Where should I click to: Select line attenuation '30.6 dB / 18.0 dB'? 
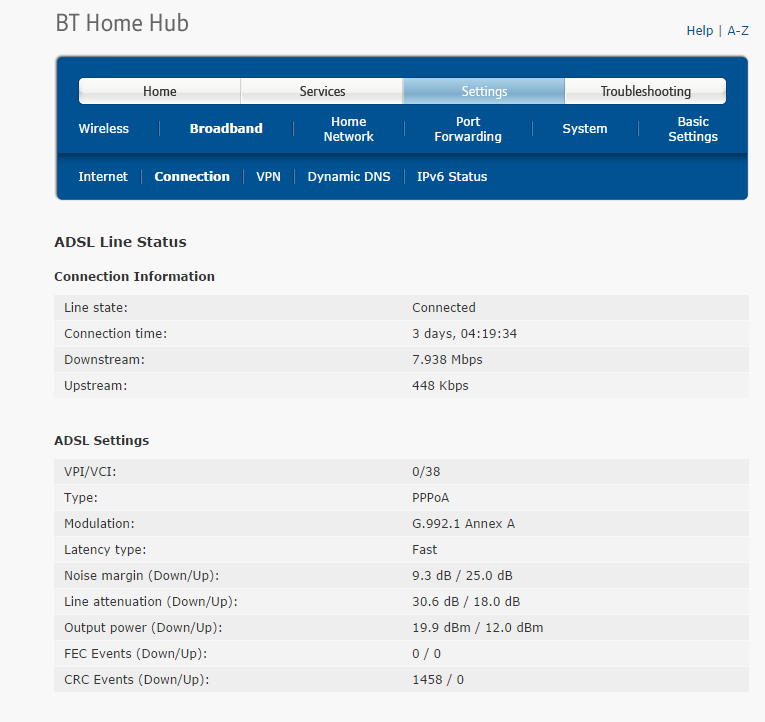pyautogui.click(x=466, y=602)
